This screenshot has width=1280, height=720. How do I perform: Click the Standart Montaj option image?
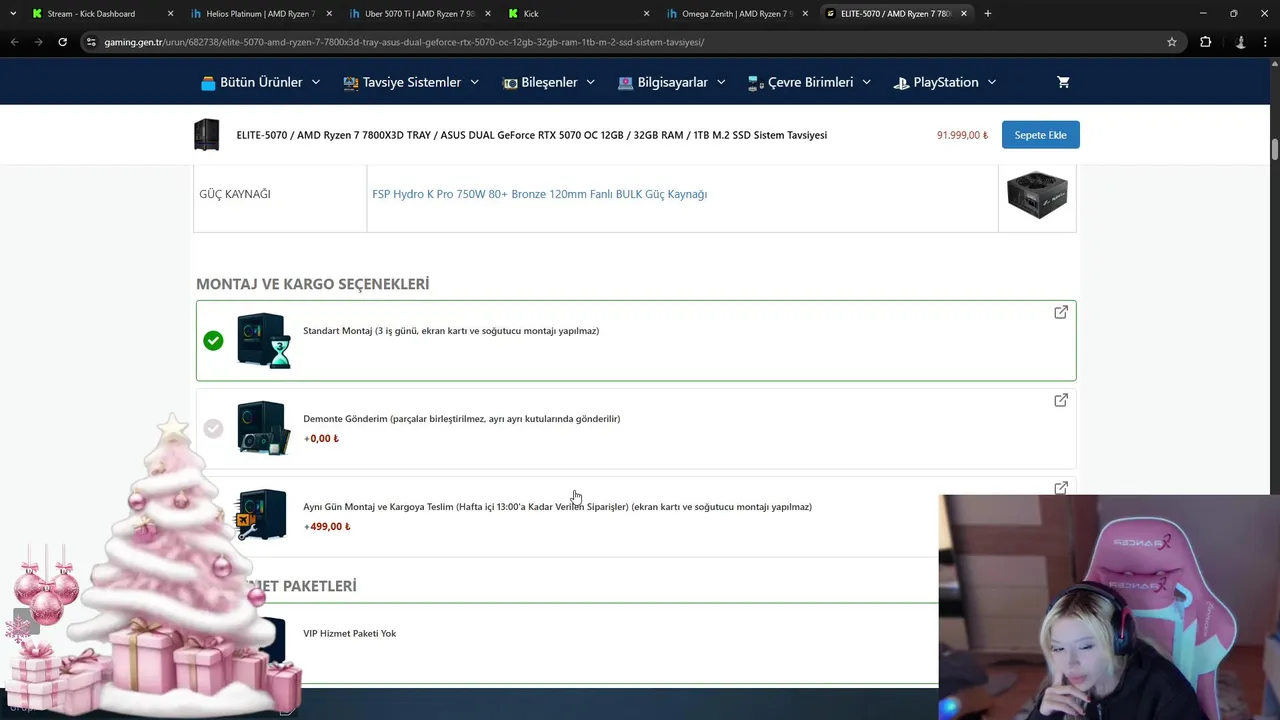[x=264, y=341]
